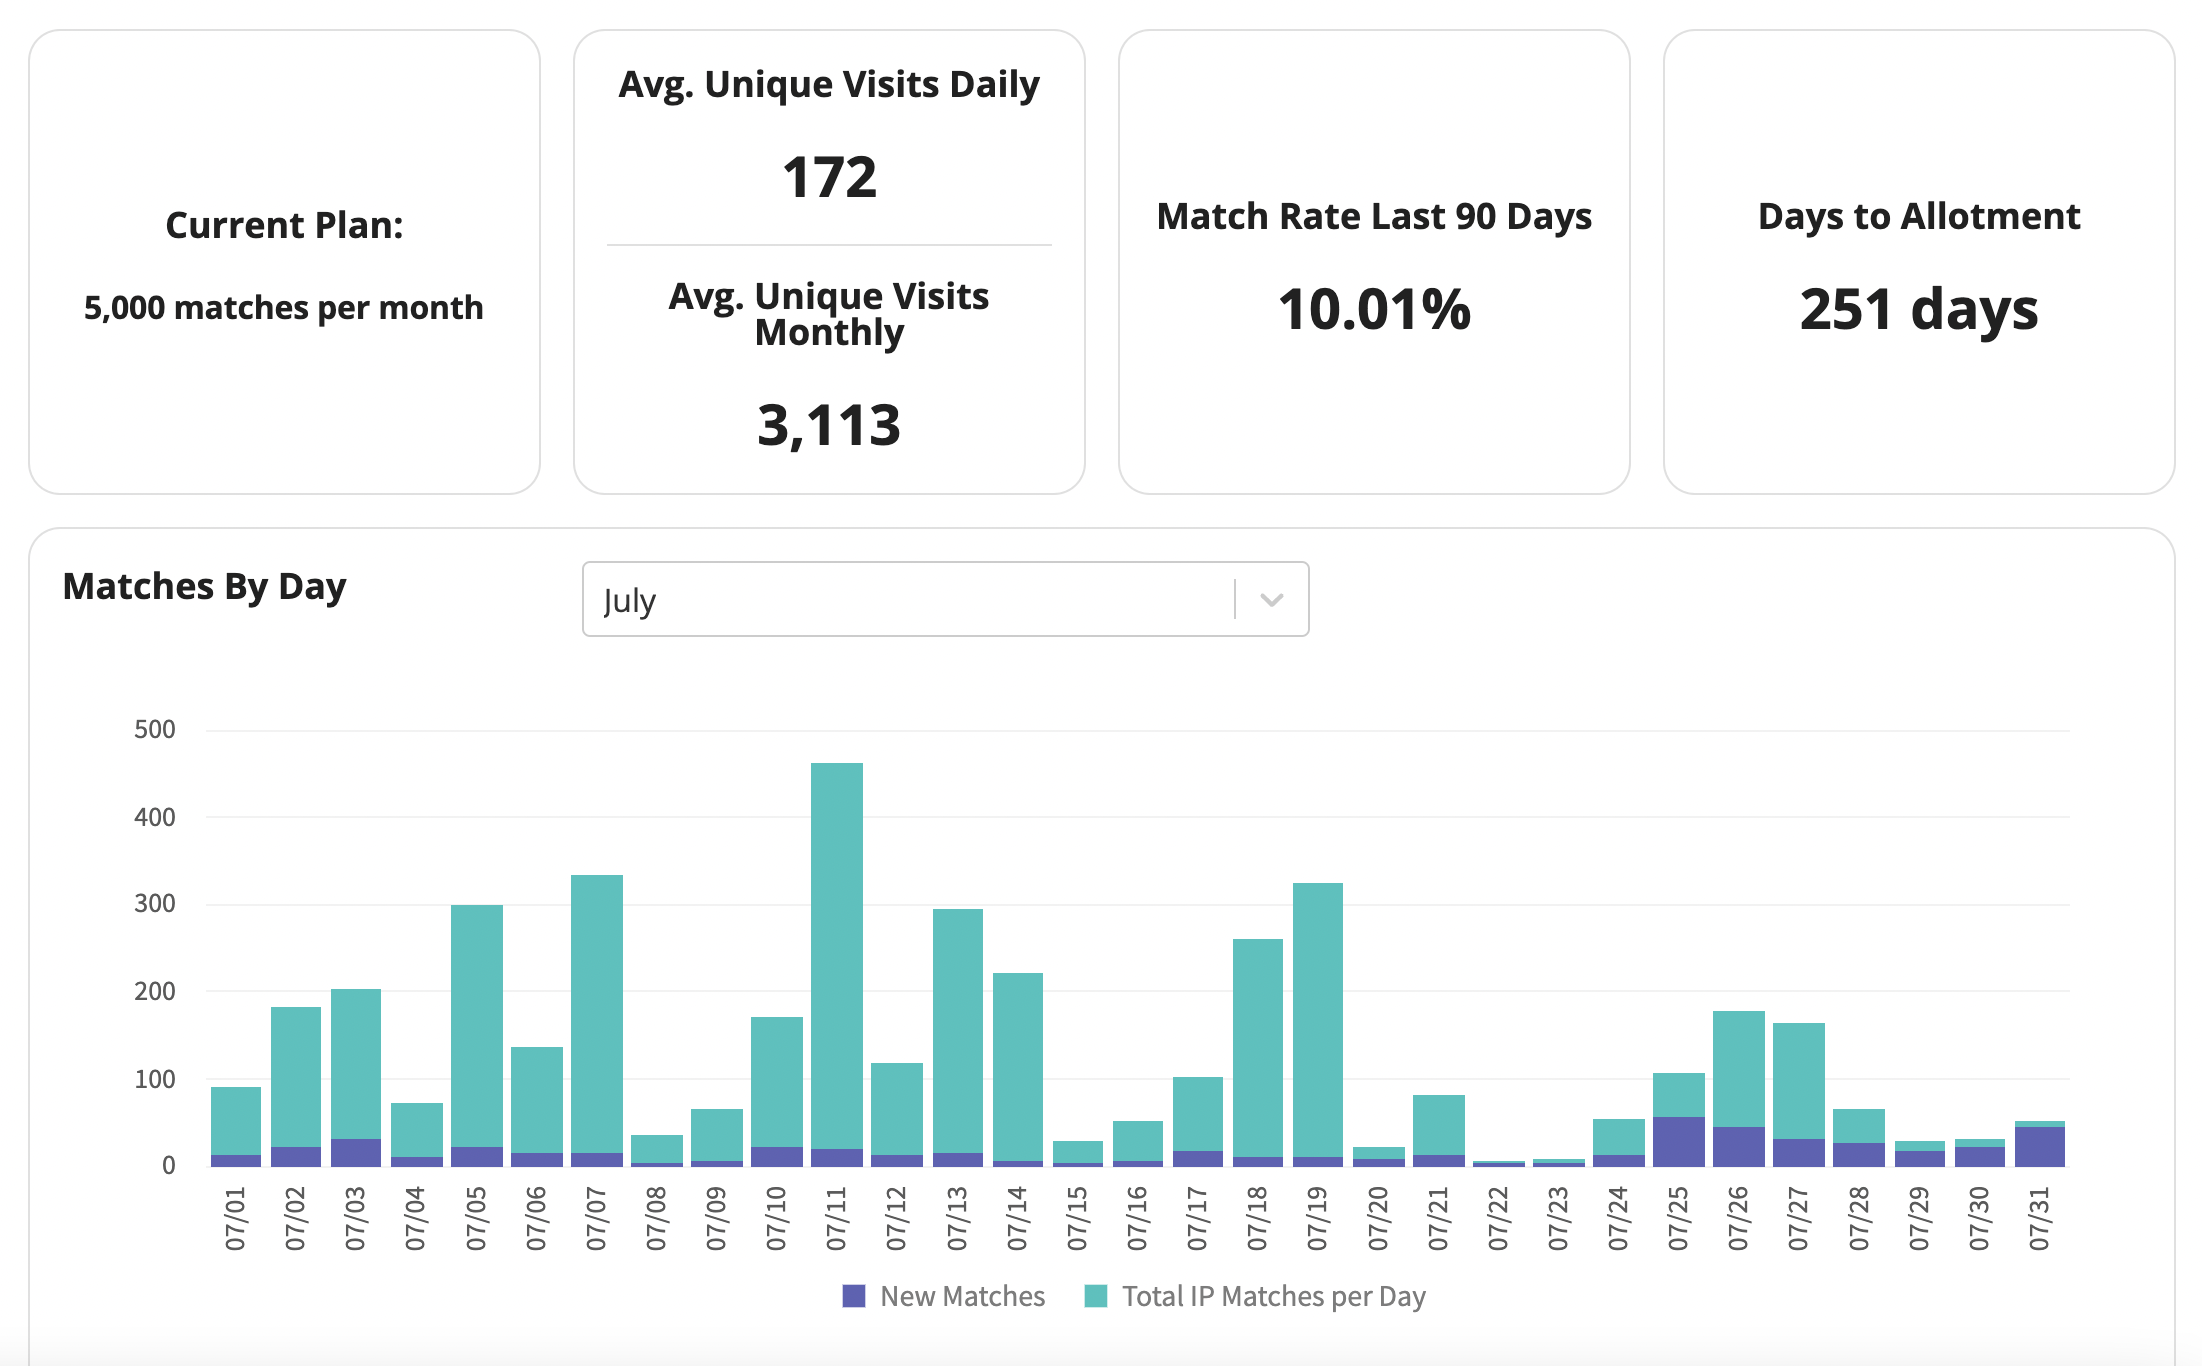2202x1366 pixels.
Task: Click 5,000 matches per month text
Action: click(284, 307)
